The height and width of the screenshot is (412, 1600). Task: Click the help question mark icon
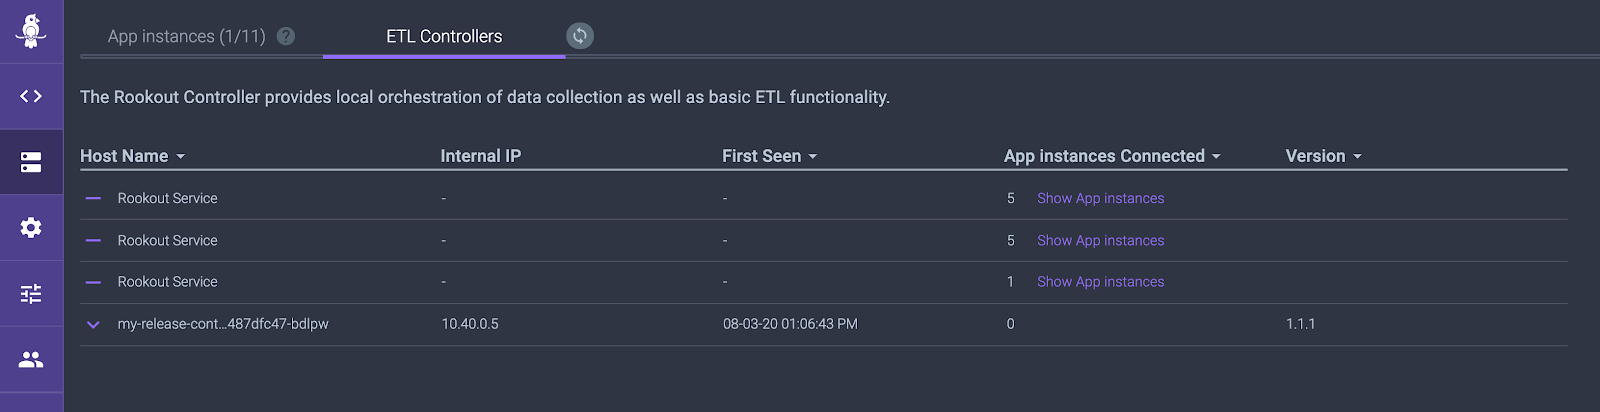286,36
